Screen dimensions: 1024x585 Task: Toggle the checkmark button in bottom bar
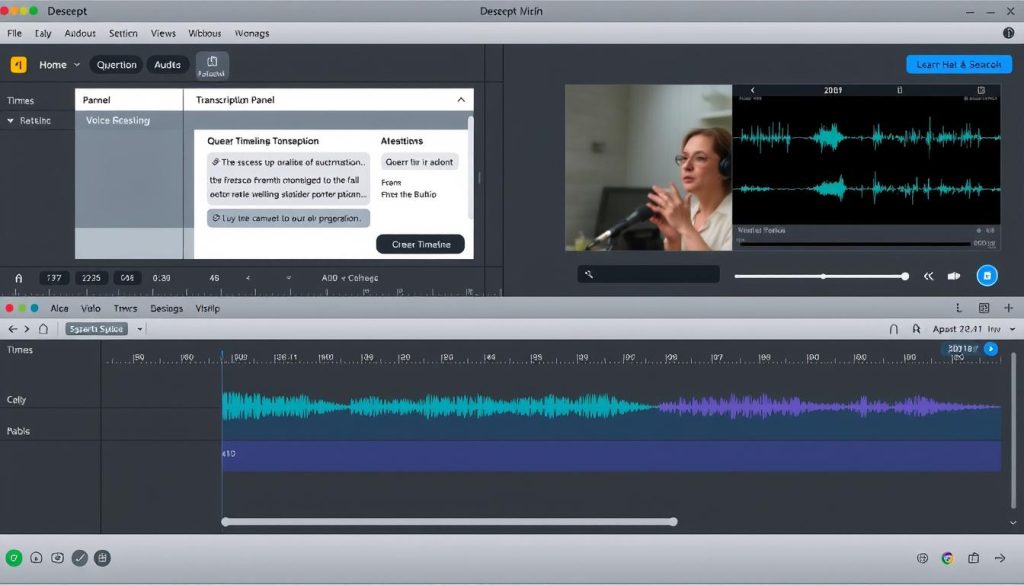click(80, 559)
